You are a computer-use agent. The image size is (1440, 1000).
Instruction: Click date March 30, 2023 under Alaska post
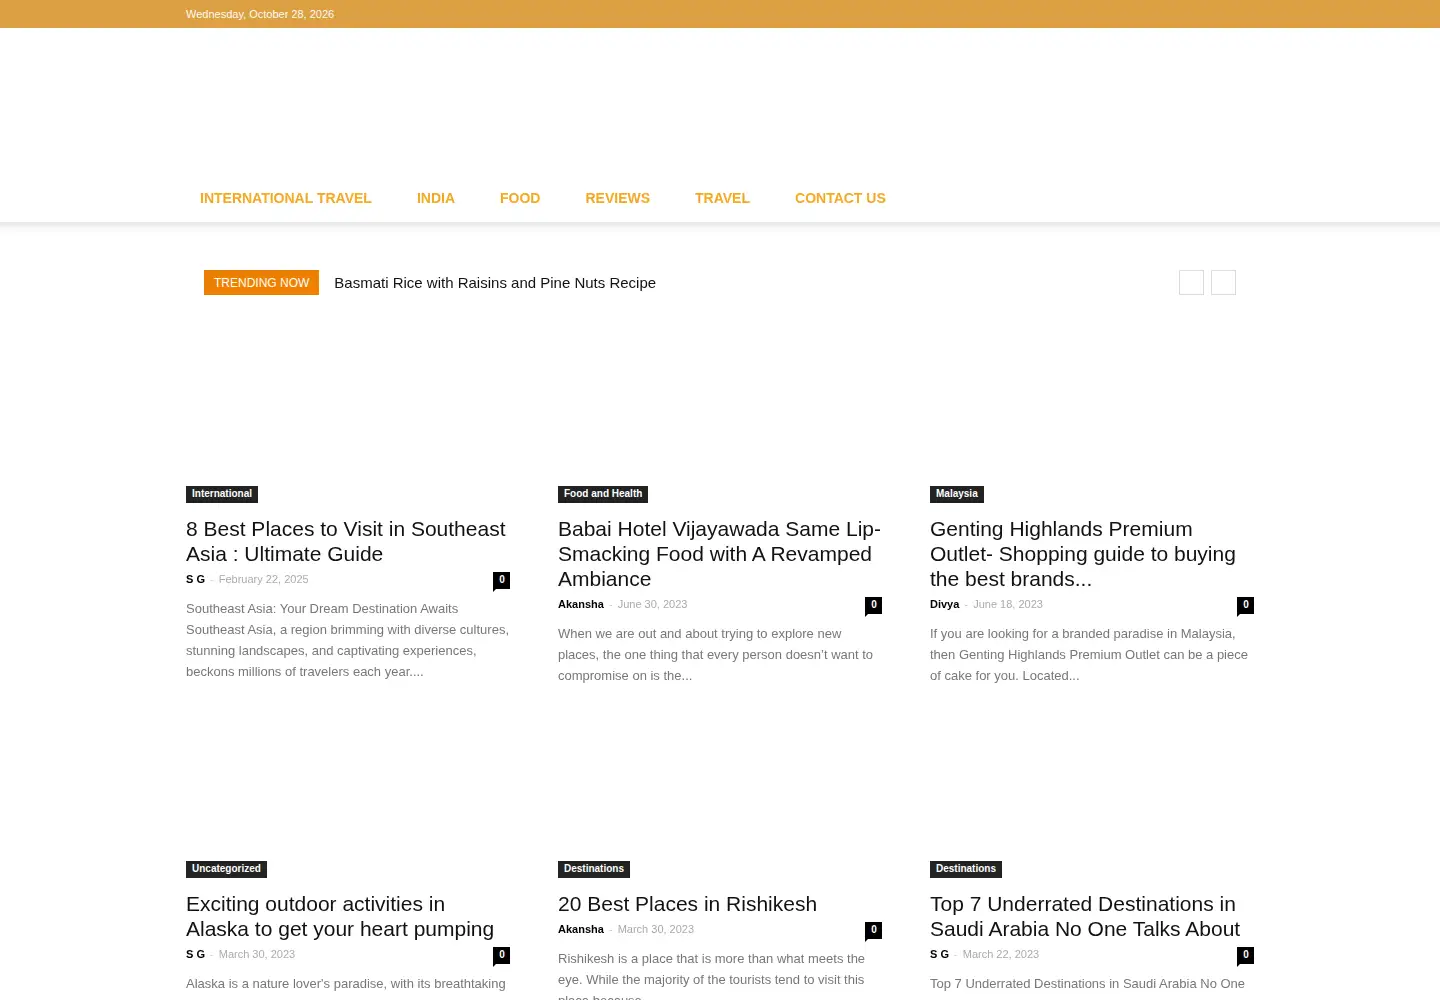257,954
